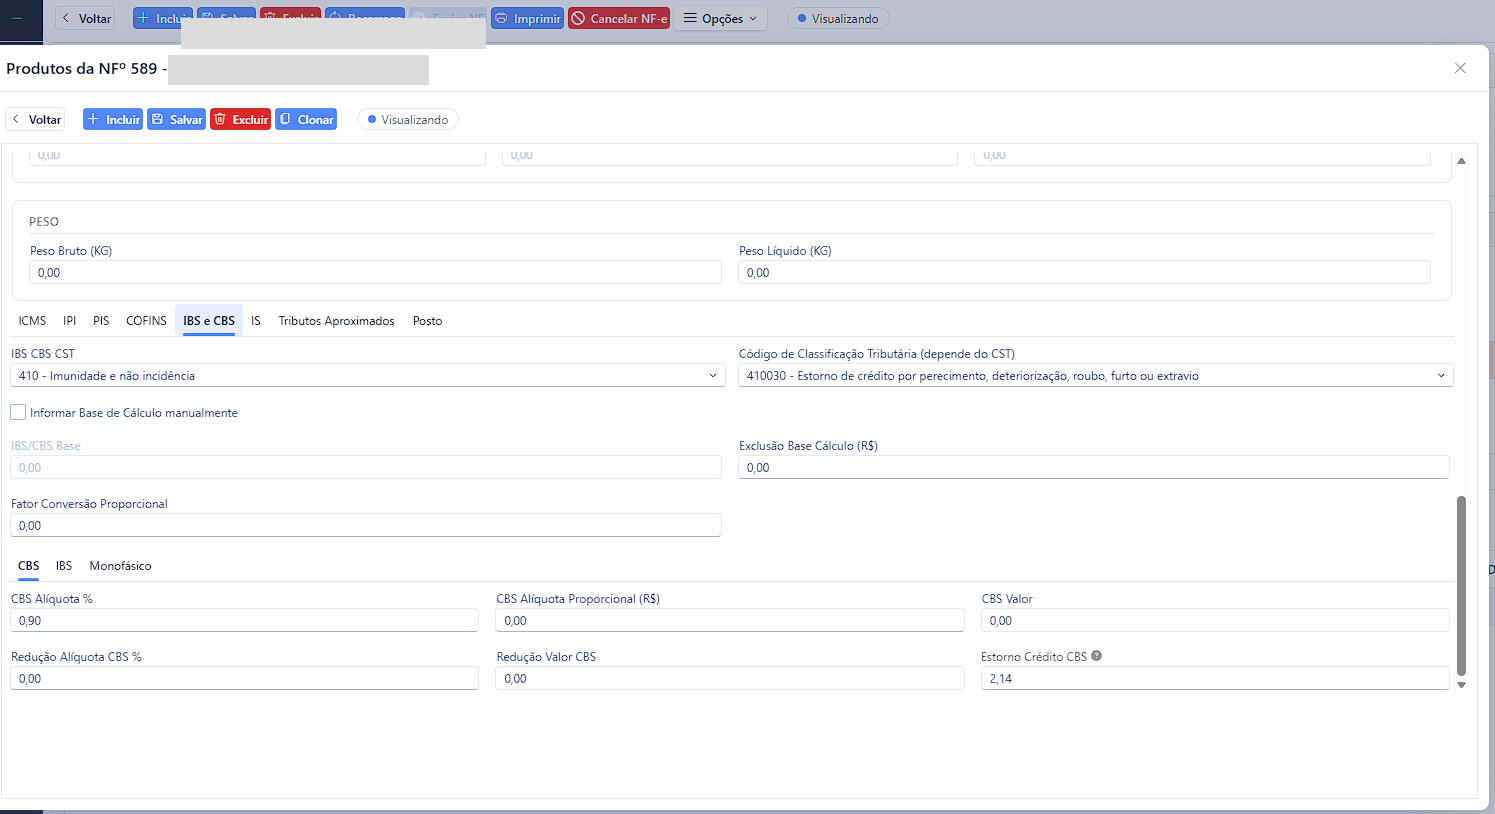Click the IBS/CBS Base field
Screen dimensions: 1495x814
click(366, 467)
